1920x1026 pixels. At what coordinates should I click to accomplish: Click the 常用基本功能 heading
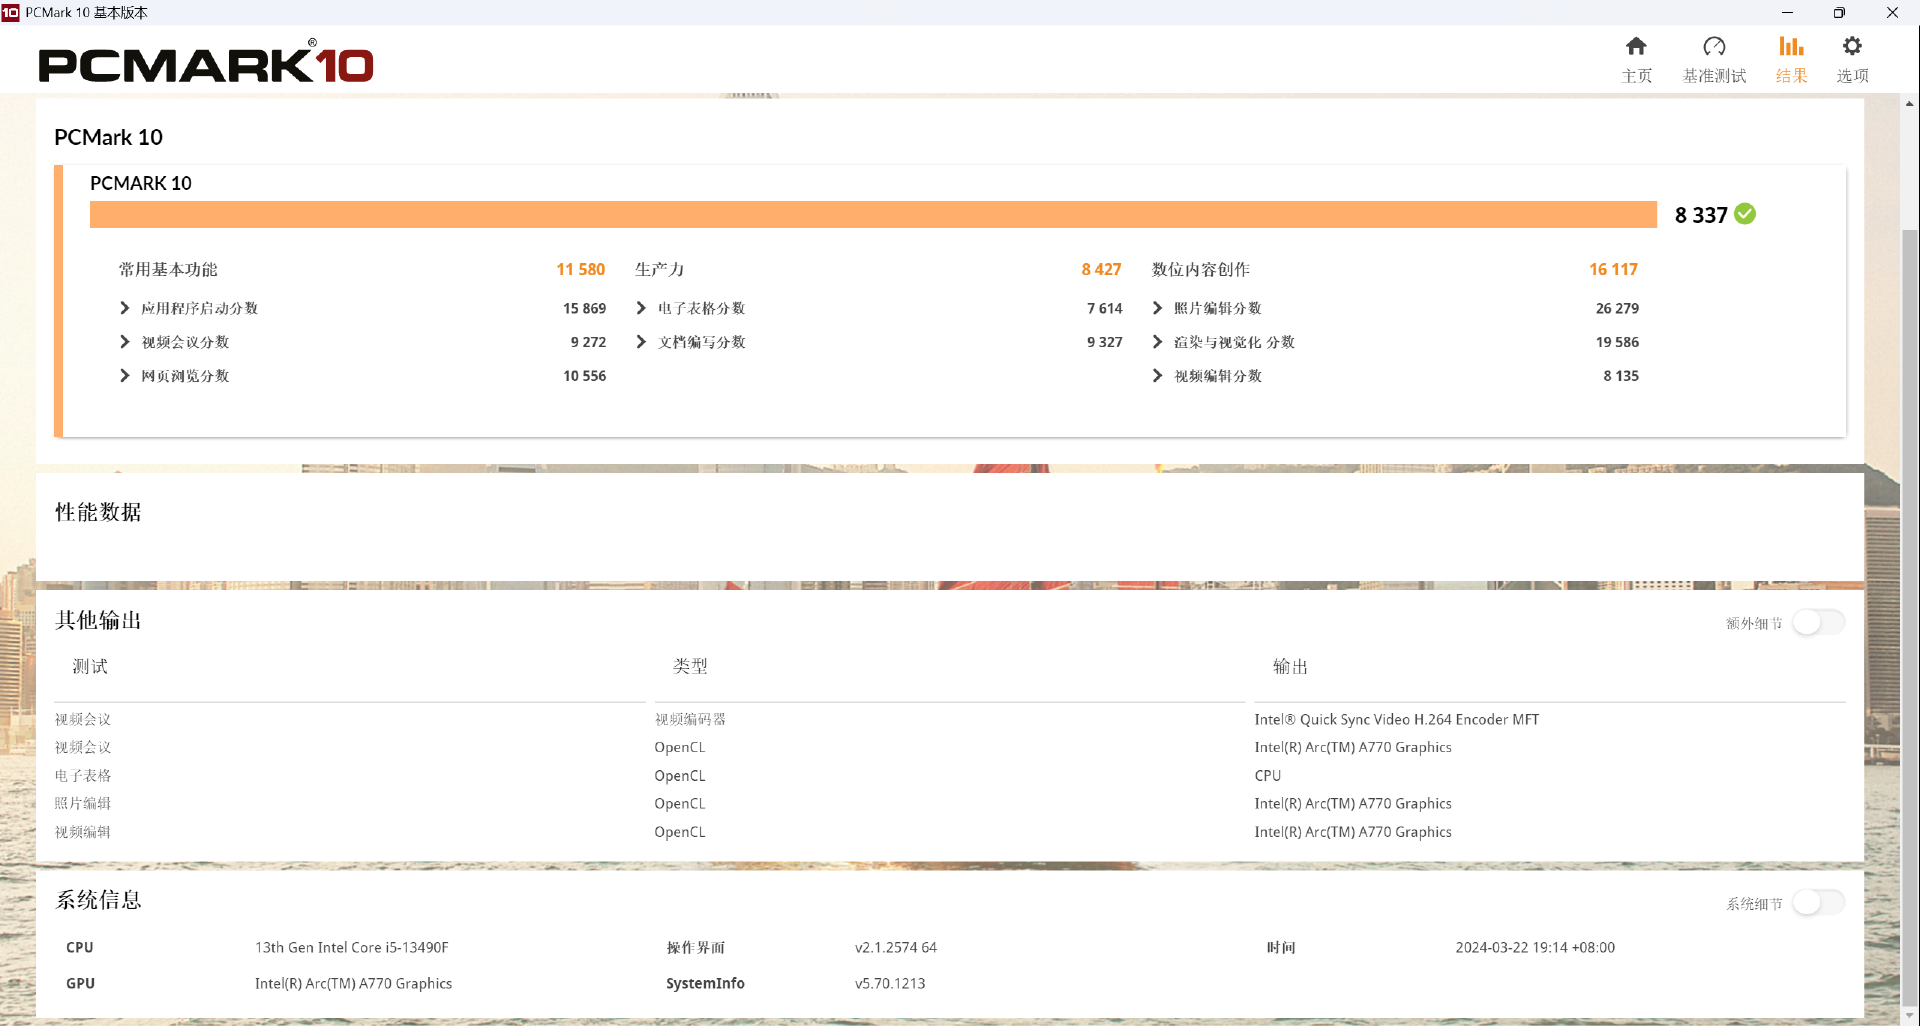coord(168,269)
